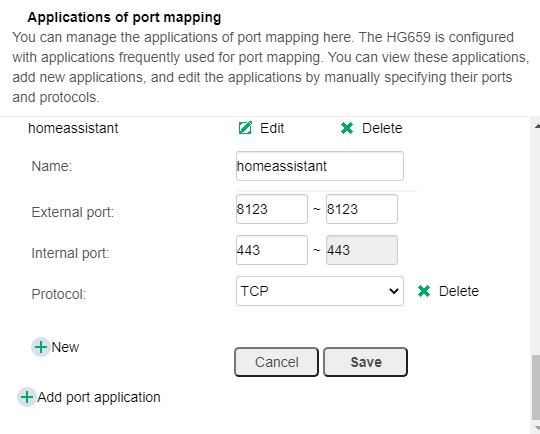Click the green X icon beside homeassistant

tap(347, 128)
